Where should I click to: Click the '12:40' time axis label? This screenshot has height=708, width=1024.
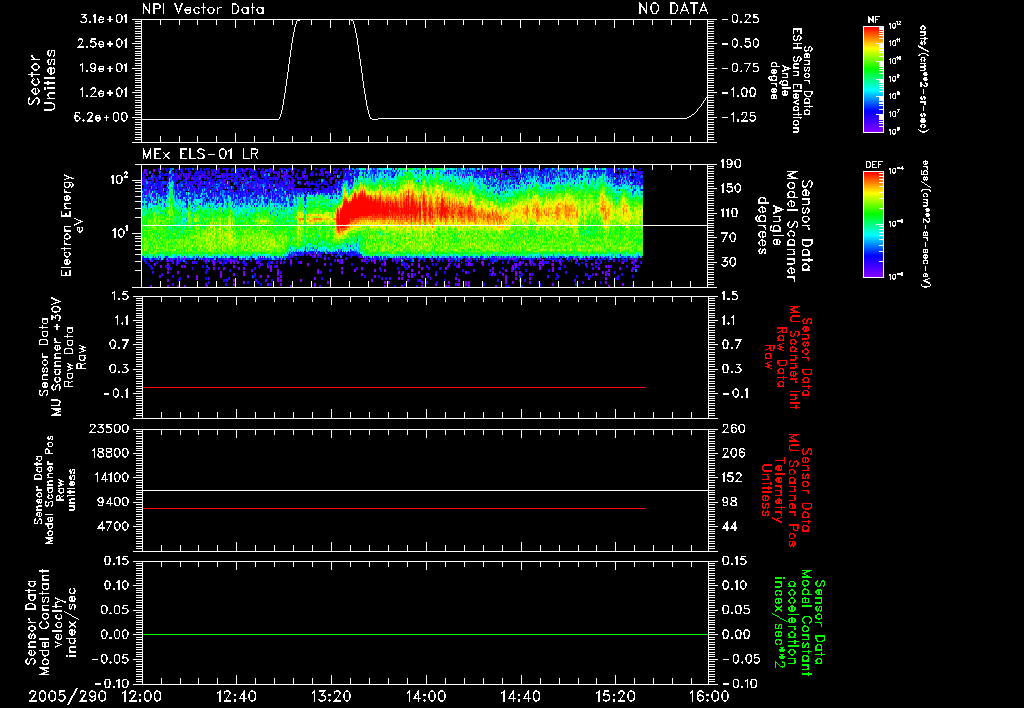point(236,696)
